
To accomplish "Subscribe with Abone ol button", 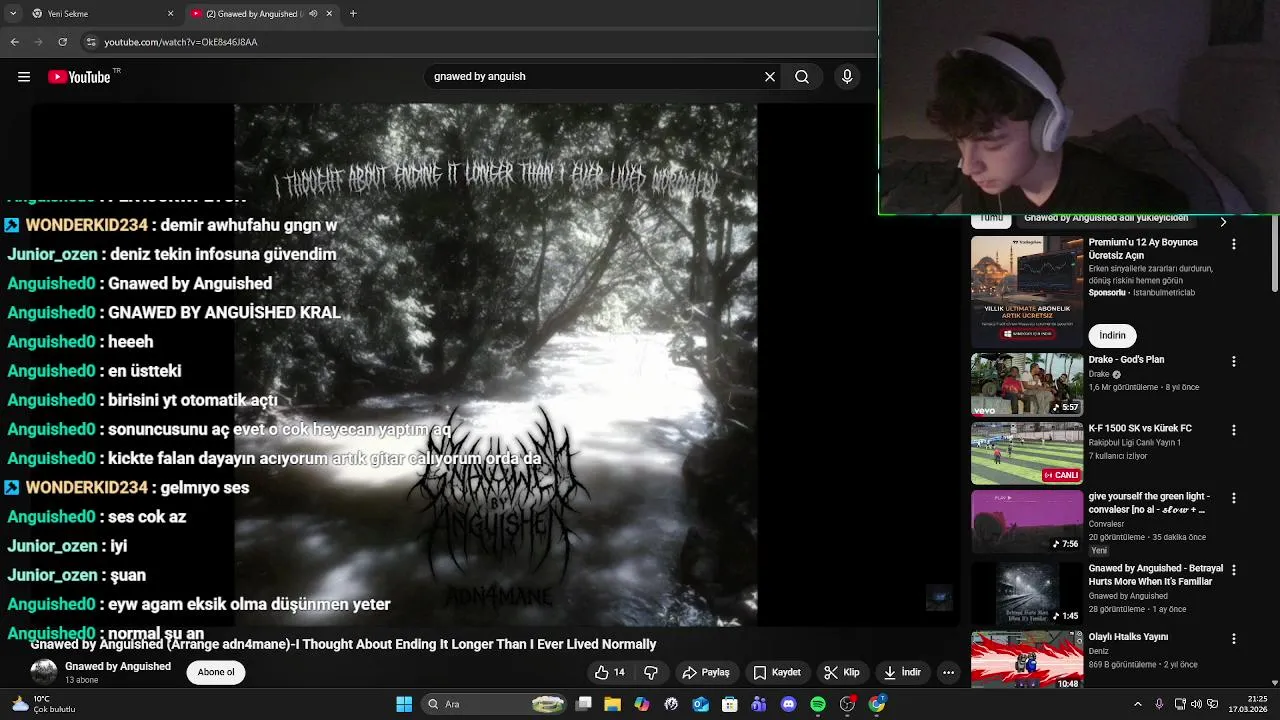I will click(x=216, y=672).
